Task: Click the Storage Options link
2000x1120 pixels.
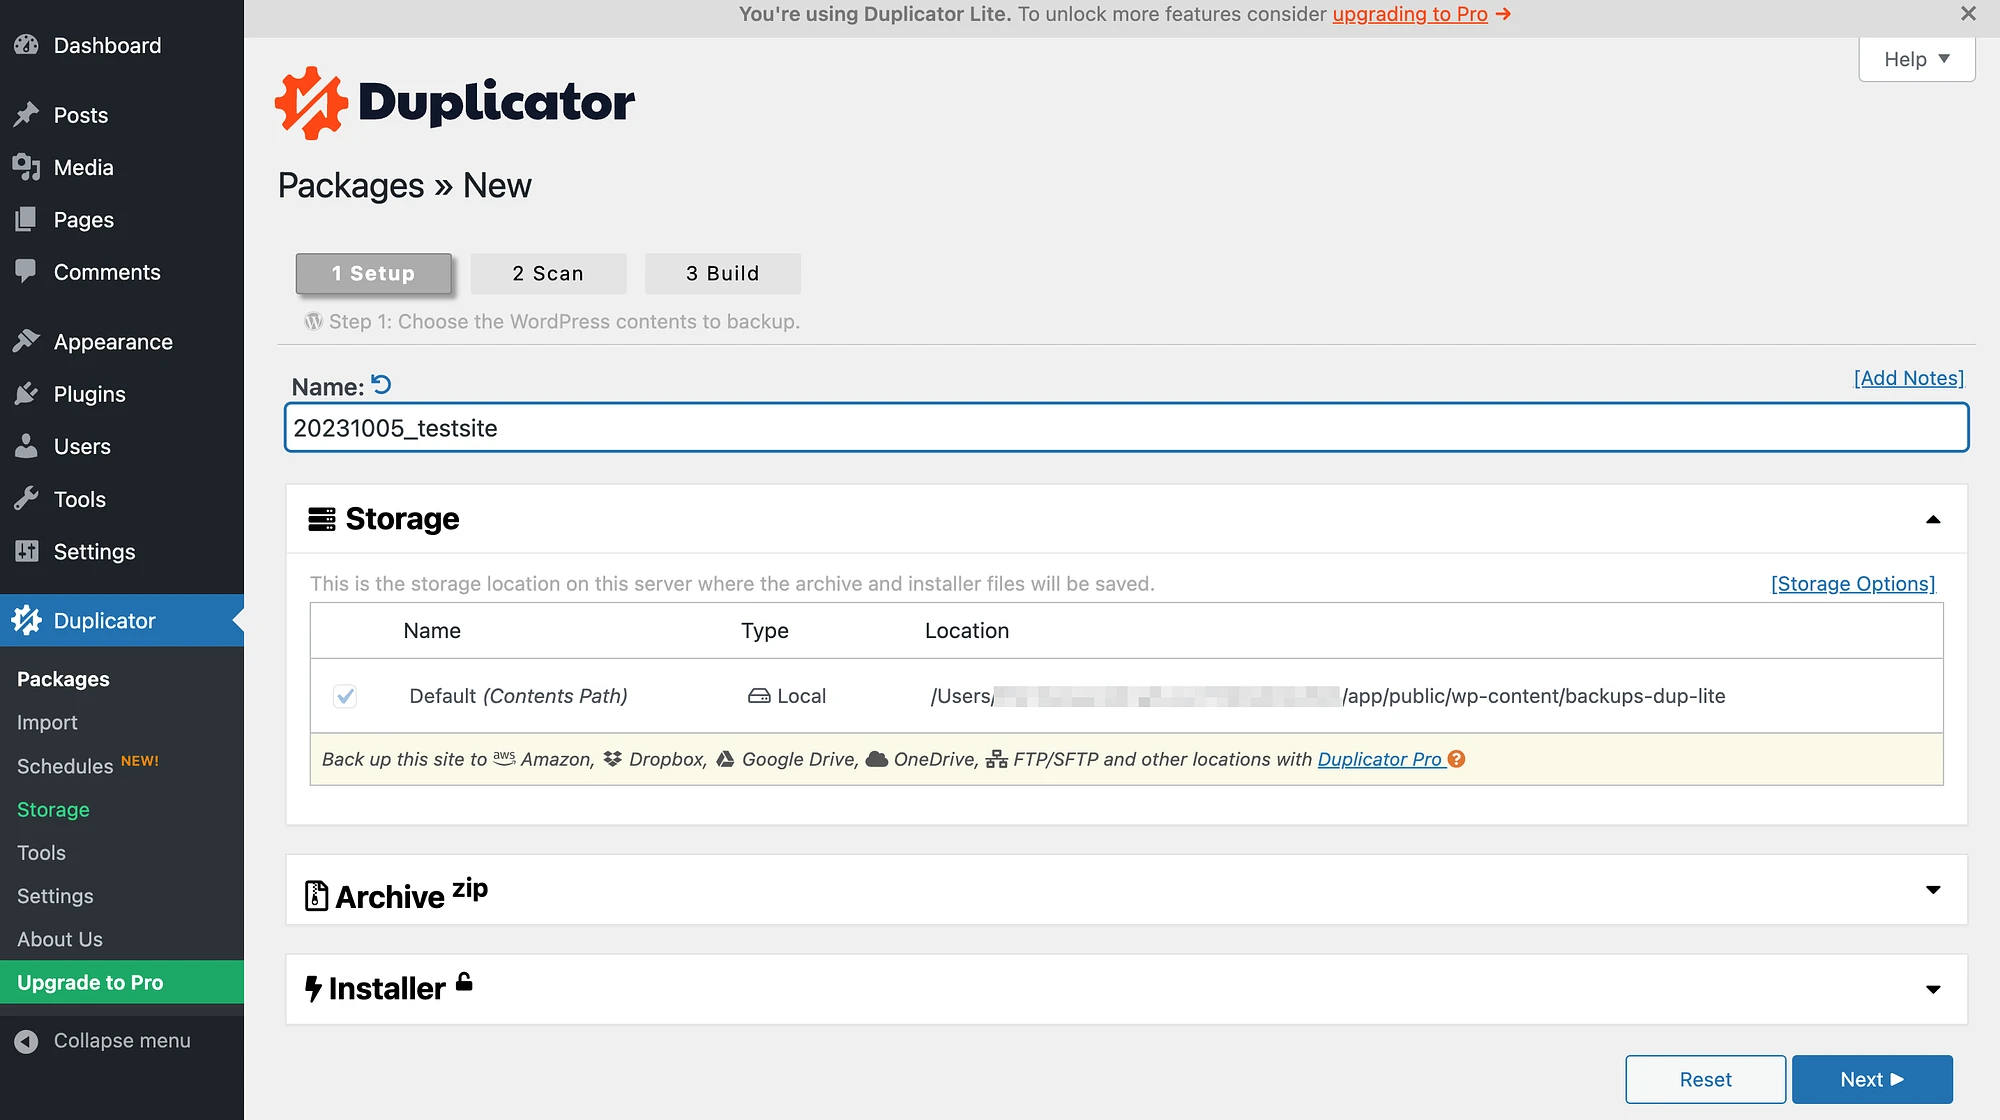Action: (1853, 584)
